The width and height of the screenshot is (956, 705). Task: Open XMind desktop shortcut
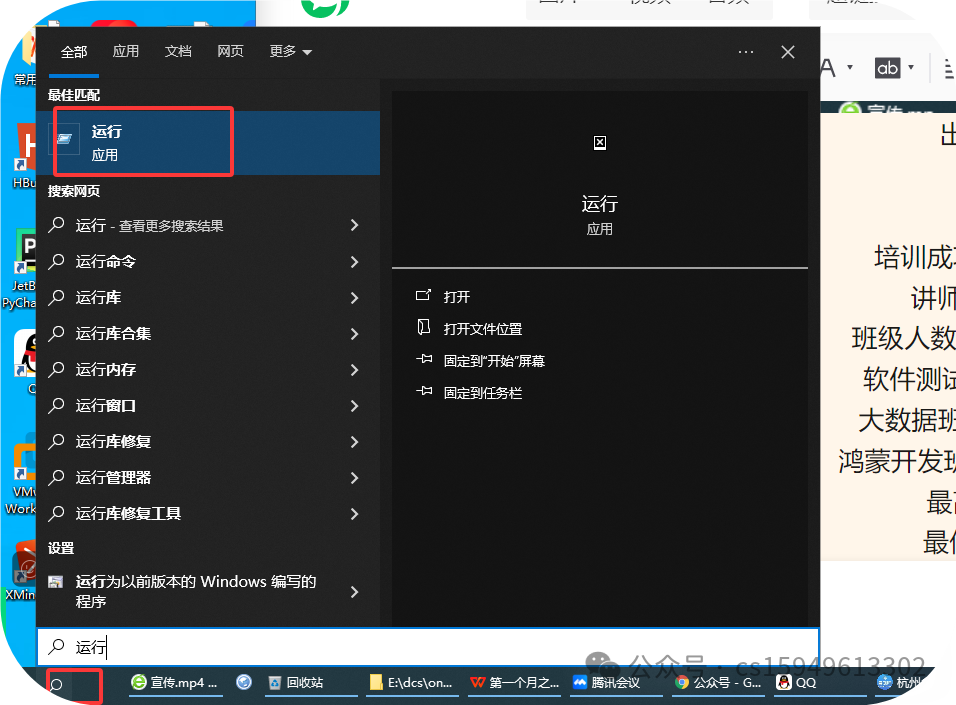[x=21, y=570]
